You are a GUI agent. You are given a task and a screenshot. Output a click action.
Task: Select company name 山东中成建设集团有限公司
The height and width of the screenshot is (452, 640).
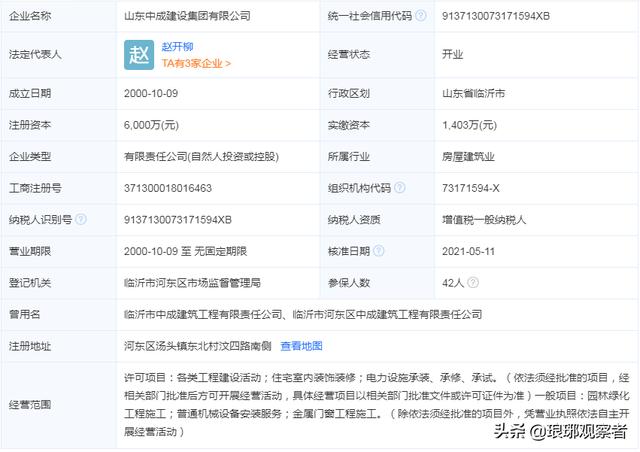coord(187,17)
